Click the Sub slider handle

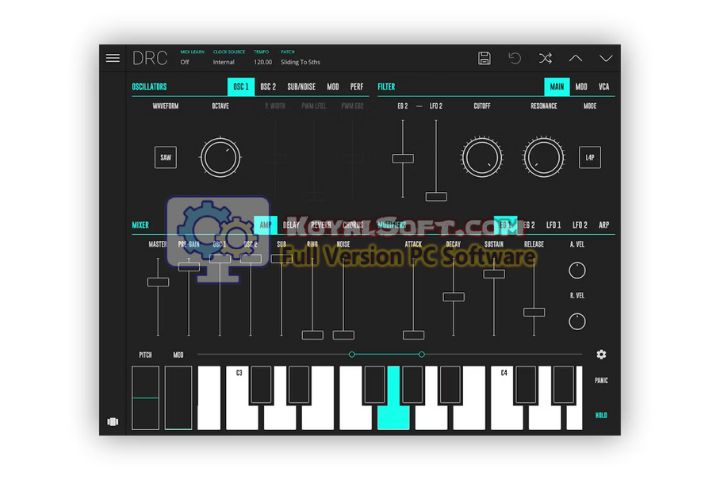[x=281, y=259]
